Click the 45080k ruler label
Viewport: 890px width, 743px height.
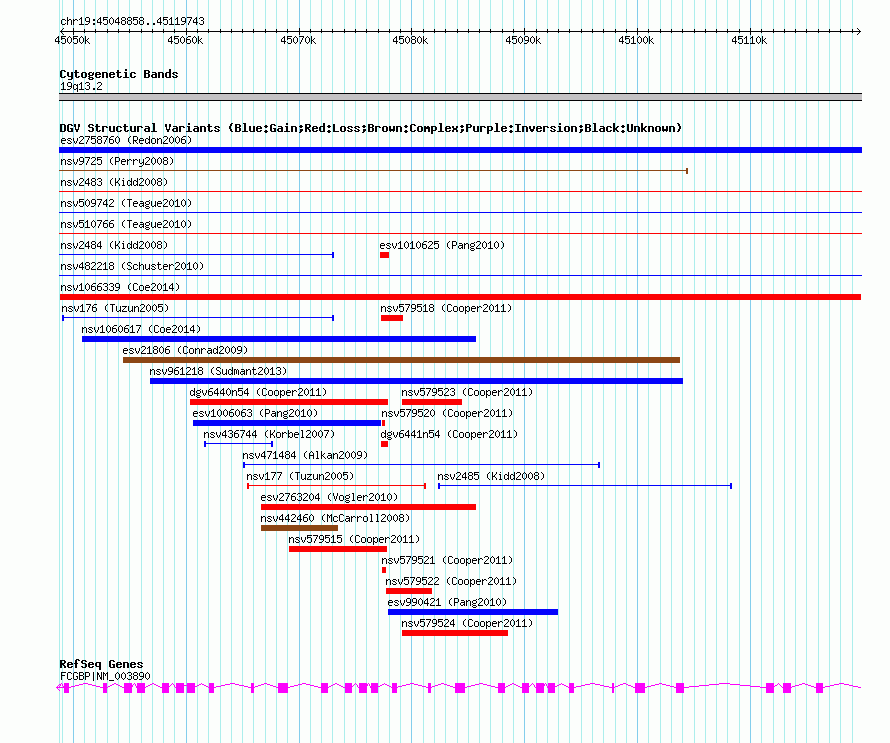coord(410,40)
